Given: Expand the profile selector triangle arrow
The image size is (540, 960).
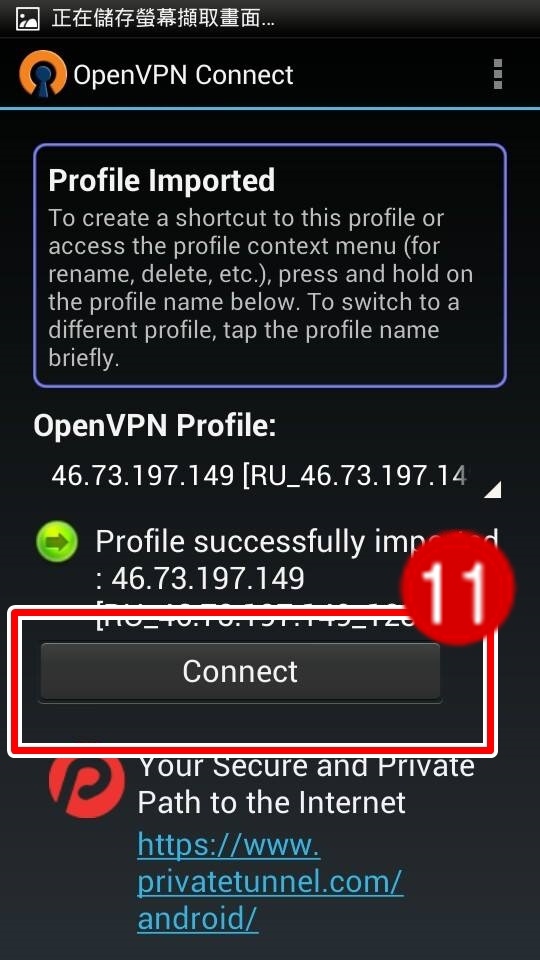Looking at the screenshot, I should click(x=493, y=489).
